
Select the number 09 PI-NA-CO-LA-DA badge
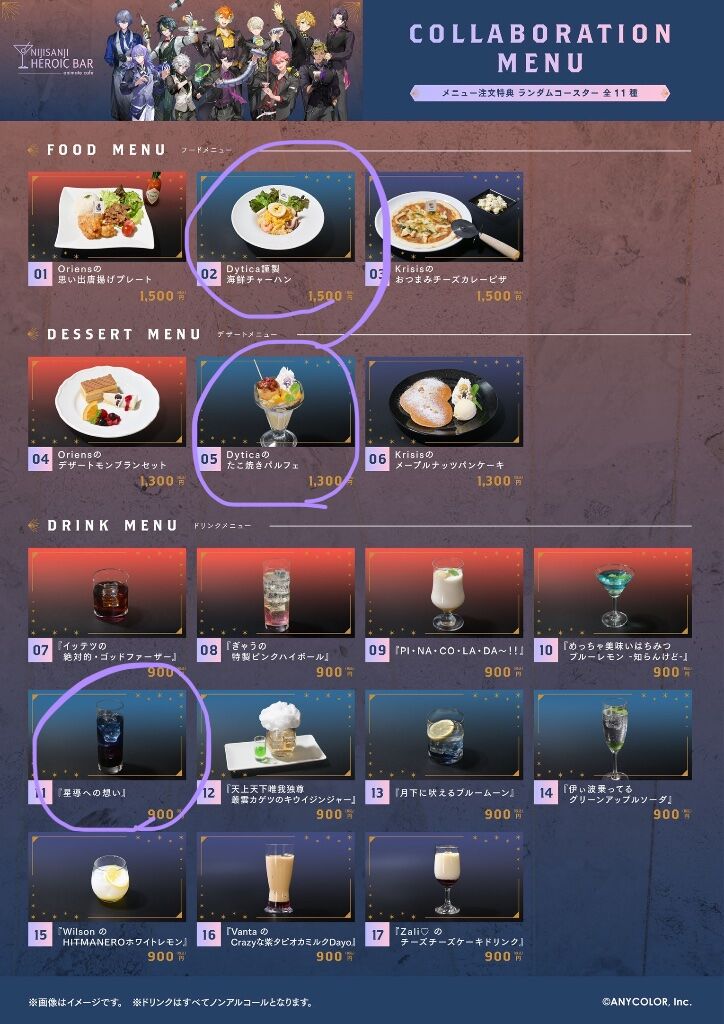[377, 650]
